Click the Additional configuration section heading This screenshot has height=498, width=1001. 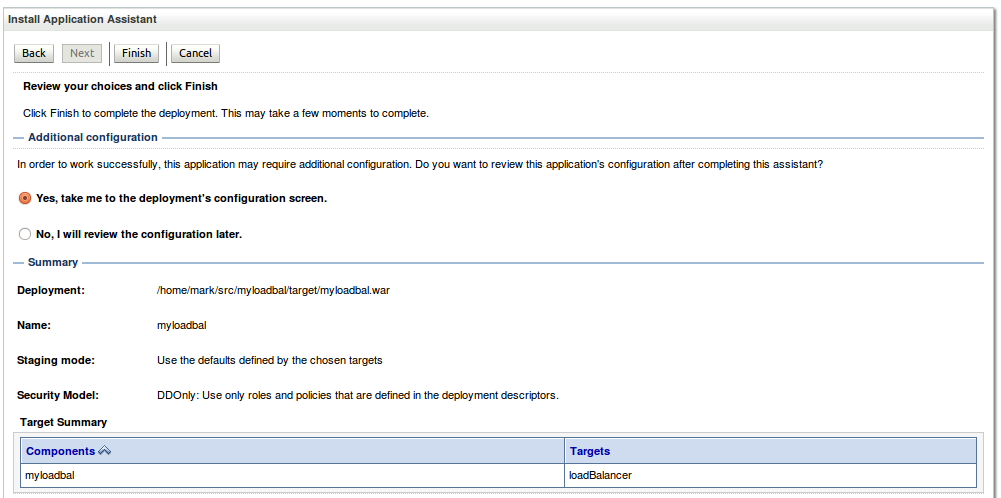[92, 137]
